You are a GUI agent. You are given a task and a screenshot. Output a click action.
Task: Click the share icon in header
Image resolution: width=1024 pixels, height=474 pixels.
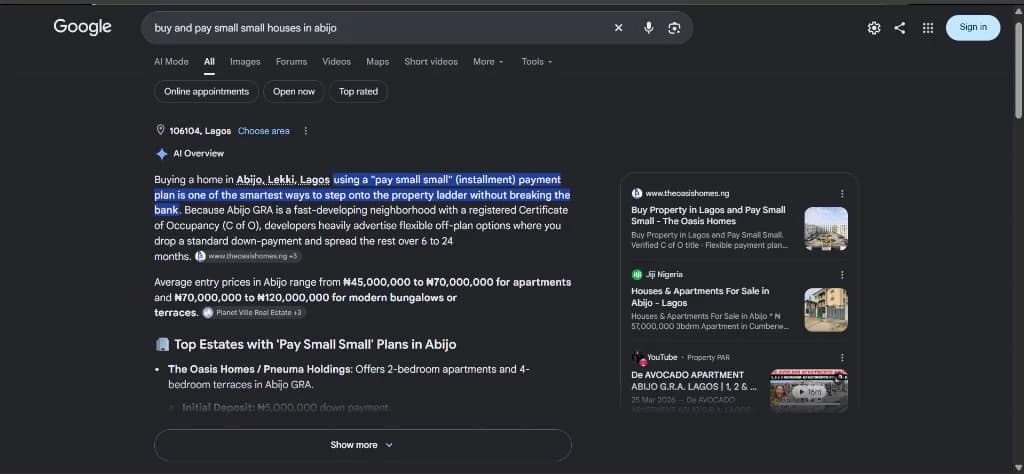click(900, 27)
